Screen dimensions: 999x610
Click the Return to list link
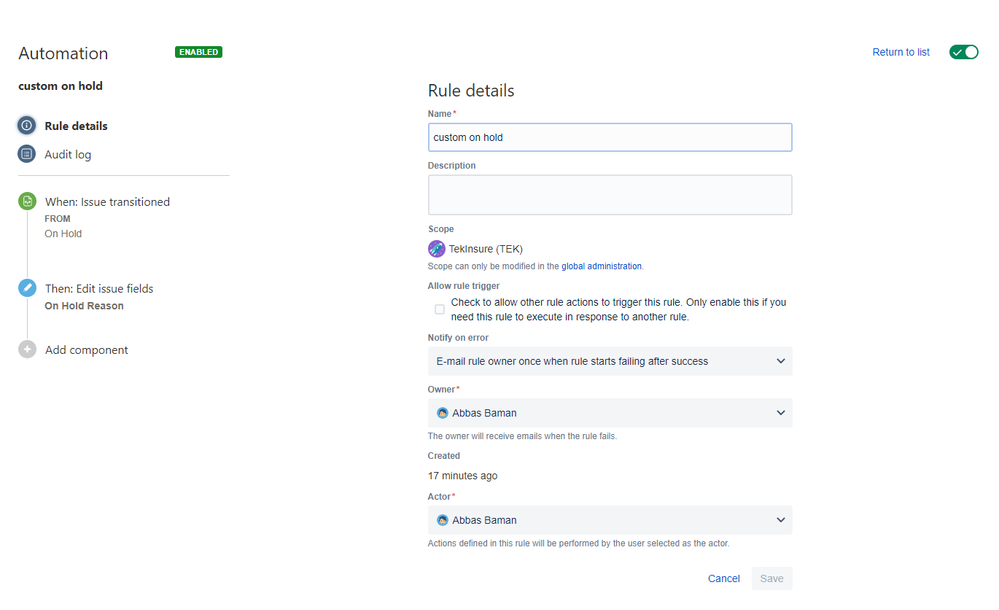tap(900, 52)
